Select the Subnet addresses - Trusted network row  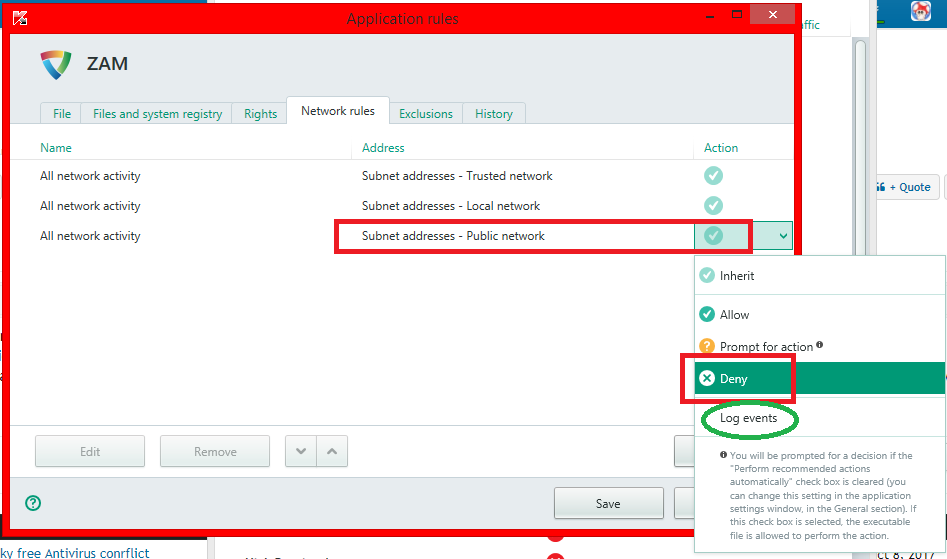[x=402, y=176]
